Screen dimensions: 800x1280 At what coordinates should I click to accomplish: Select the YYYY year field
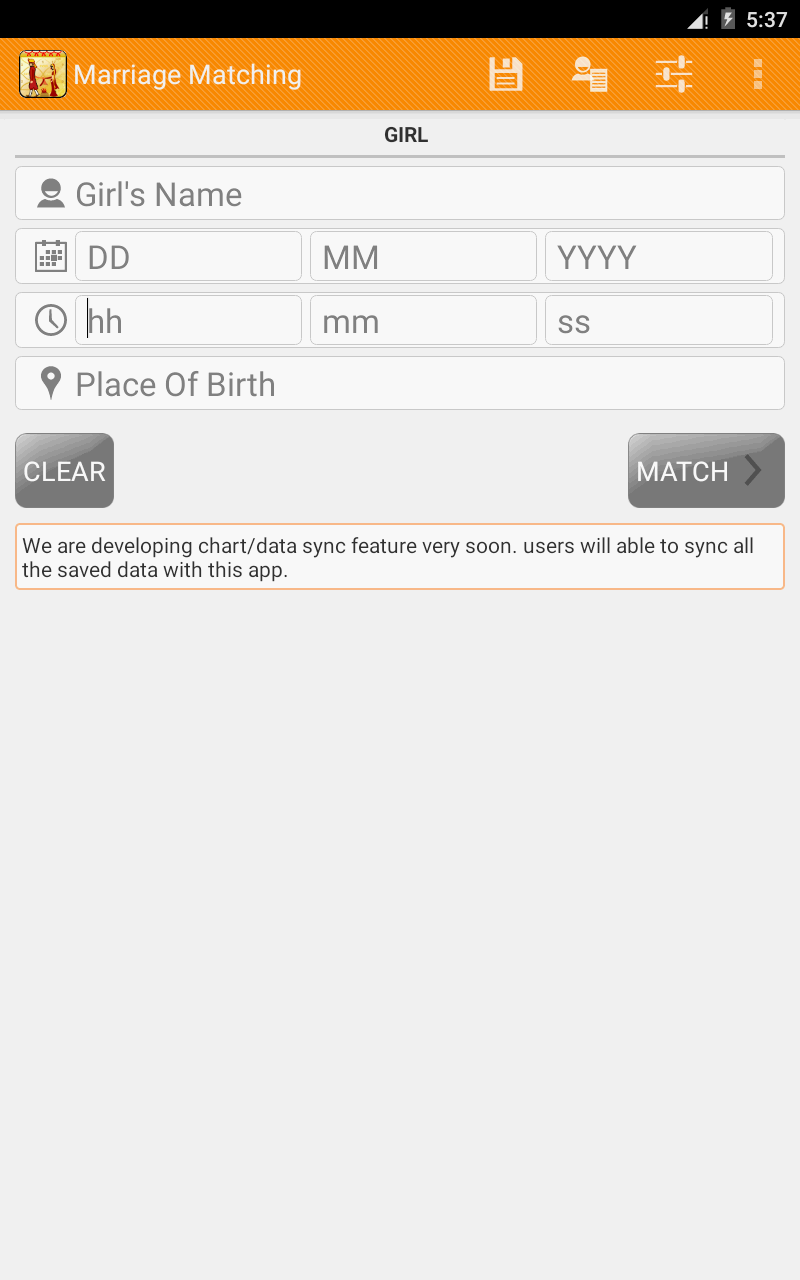pyautogui.click(x=659, y=256)
